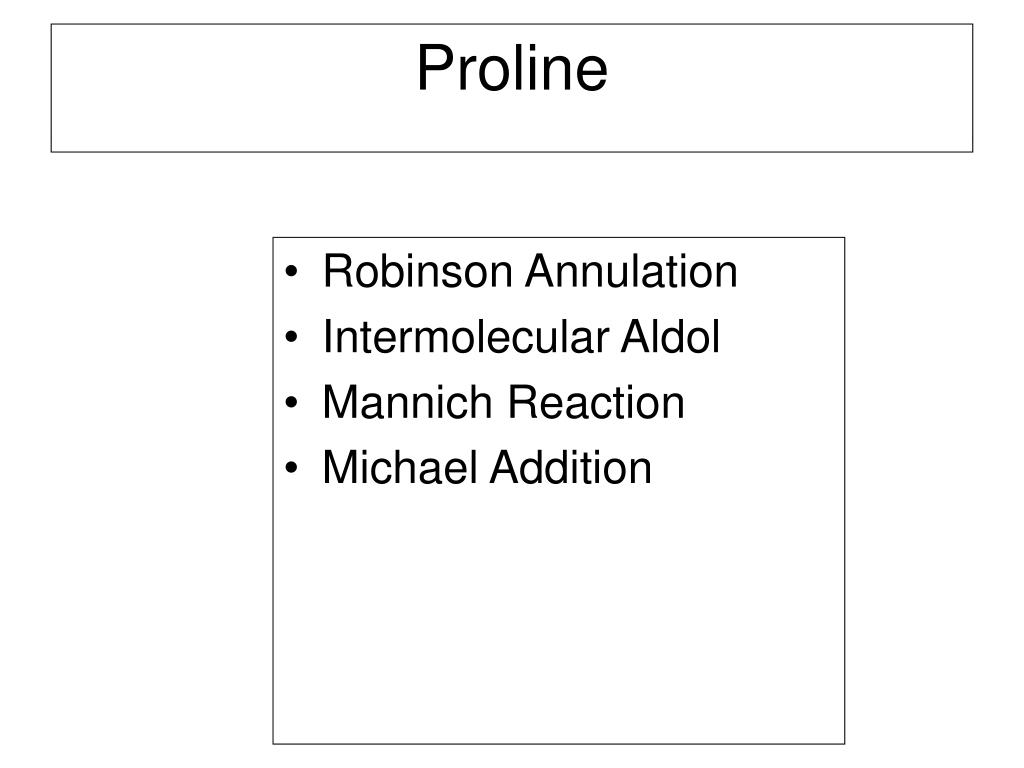
Task: Click the word Intermolecular
Action: tap(466, 337)
